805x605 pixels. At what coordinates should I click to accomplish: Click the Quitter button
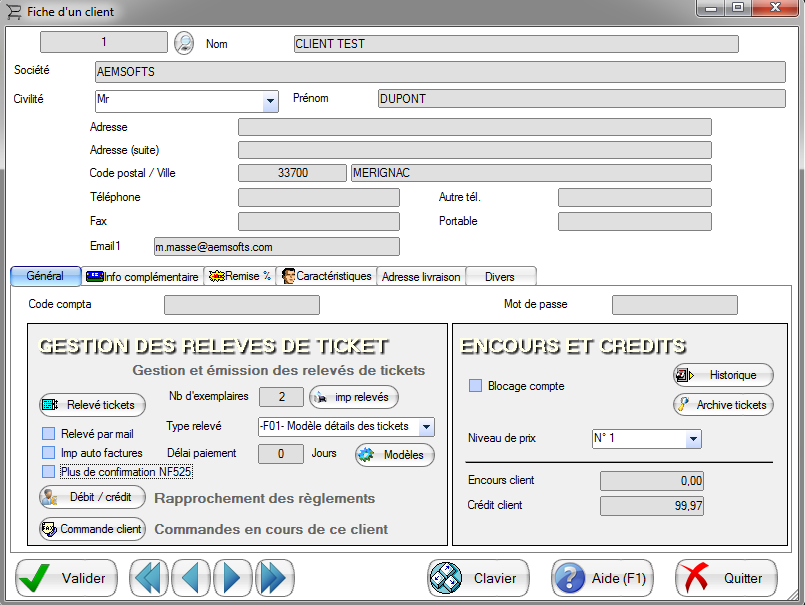[x=726, y=578]
